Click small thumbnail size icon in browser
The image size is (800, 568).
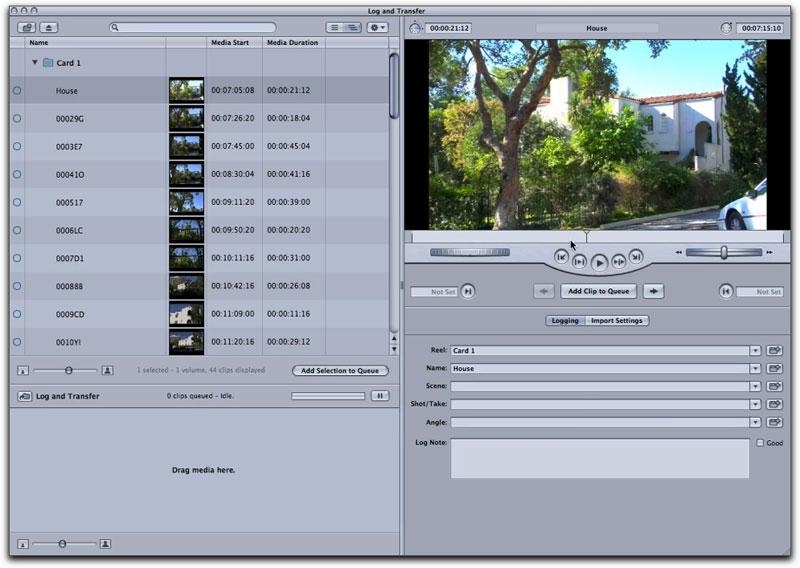(x=23, y=371)
